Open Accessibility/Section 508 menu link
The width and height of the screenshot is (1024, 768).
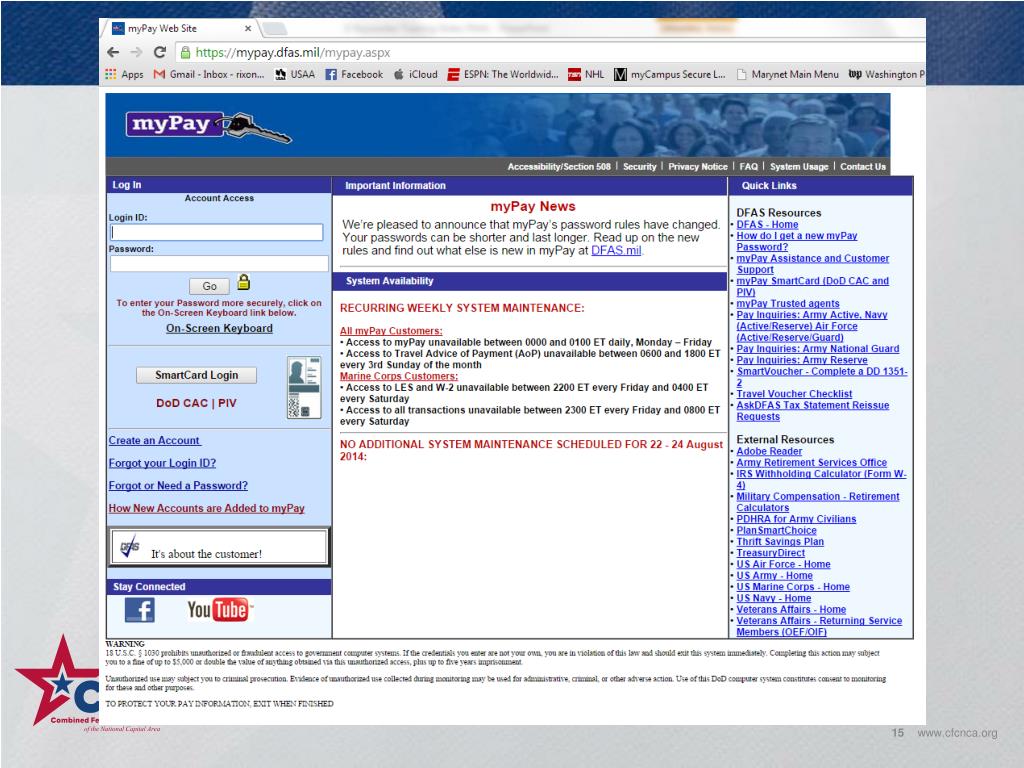(x=559, y=167)
